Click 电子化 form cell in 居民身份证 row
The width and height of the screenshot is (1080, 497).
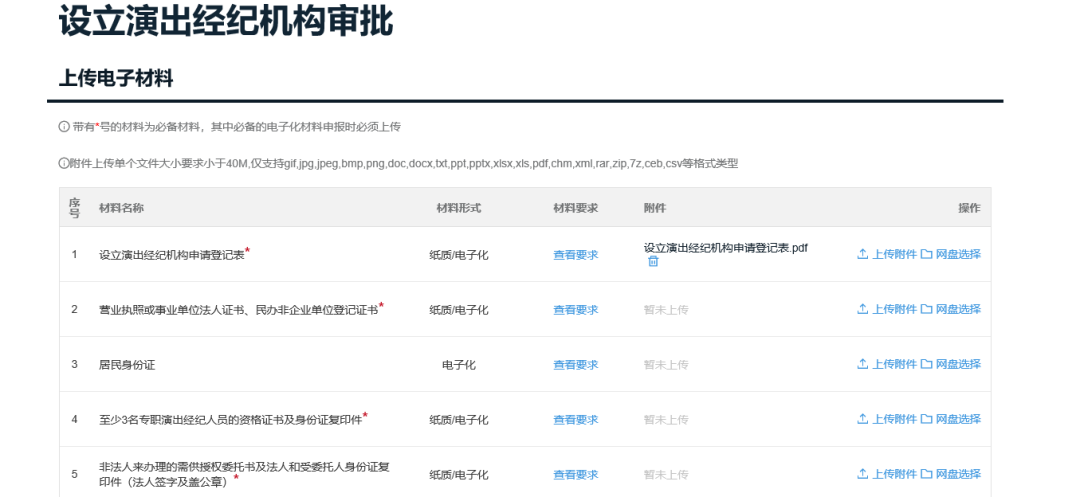(459, 365)
